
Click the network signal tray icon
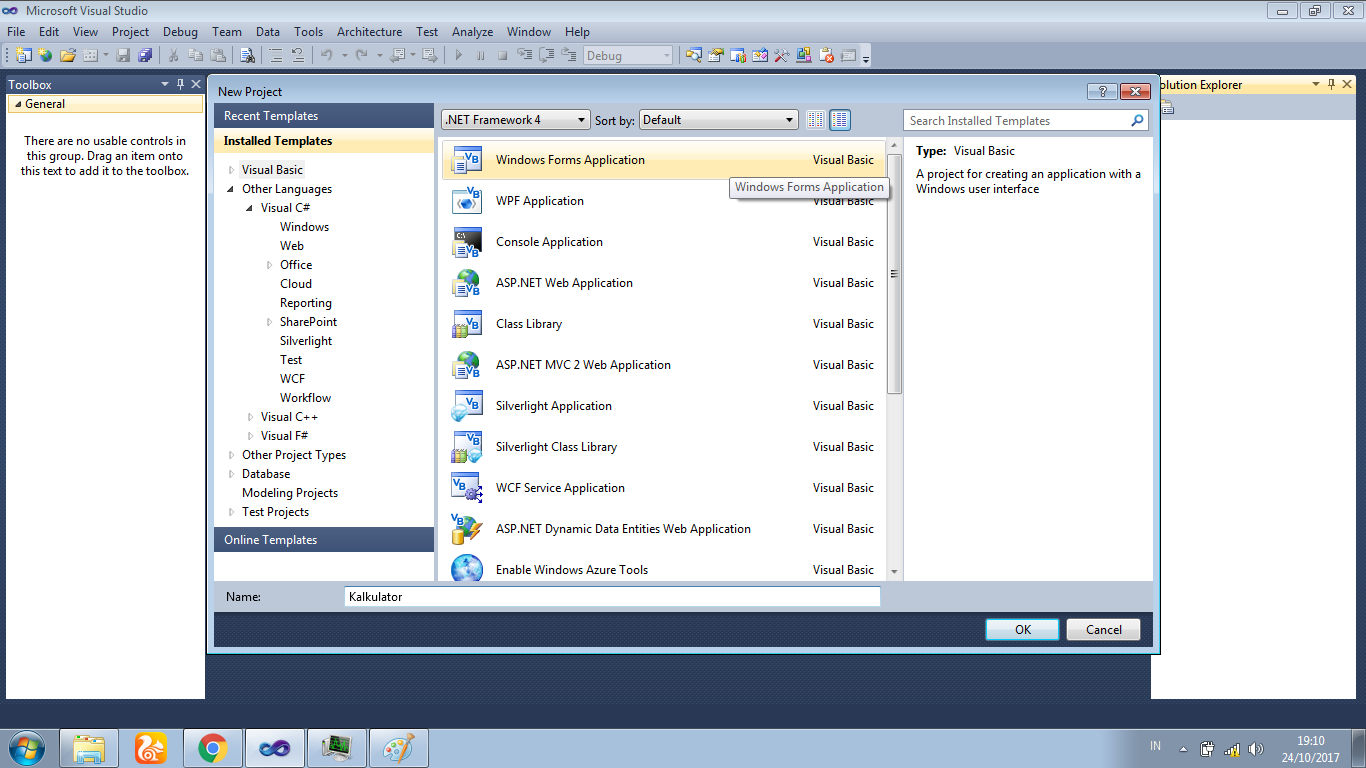(1232, 748)
